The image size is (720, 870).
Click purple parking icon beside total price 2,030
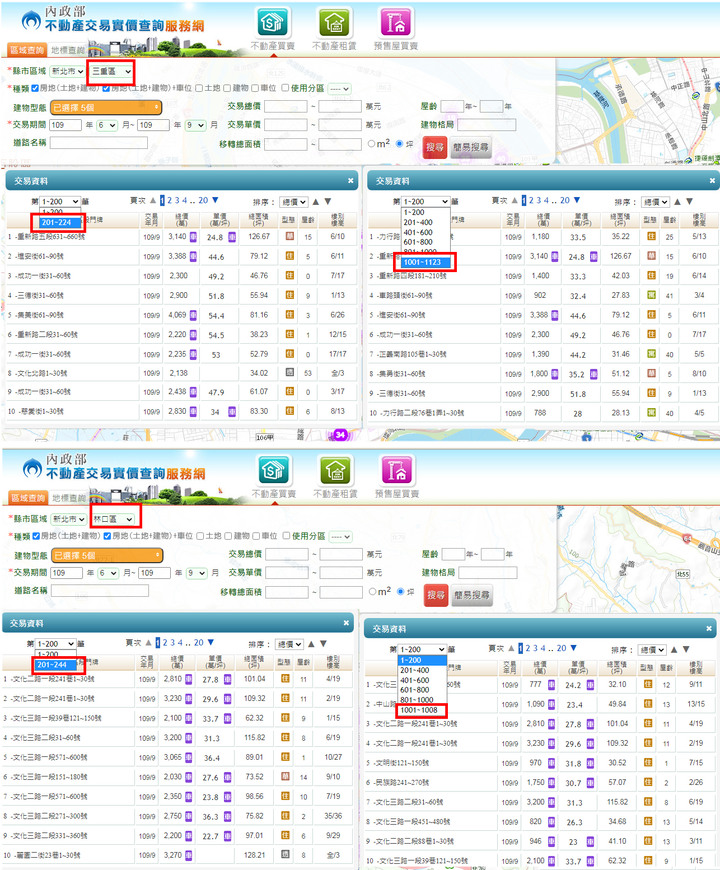tap(189, 777)
